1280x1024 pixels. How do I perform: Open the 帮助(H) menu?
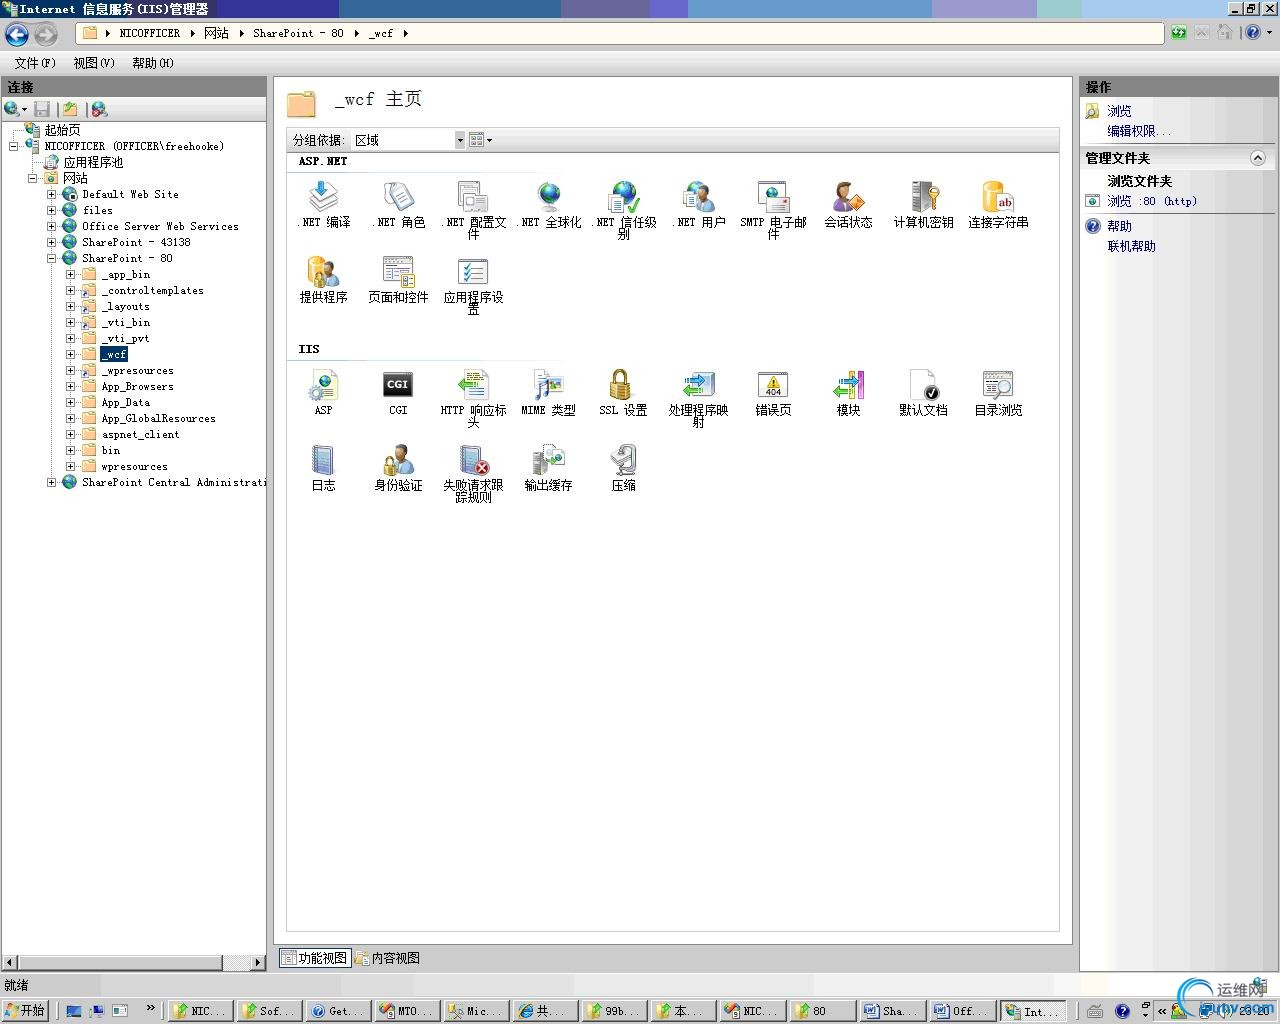[153, 63]
